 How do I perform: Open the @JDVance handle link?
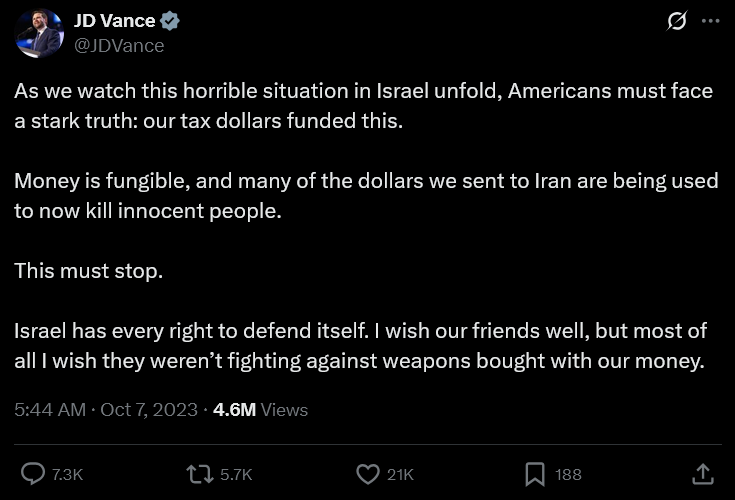tap(119, 45)
